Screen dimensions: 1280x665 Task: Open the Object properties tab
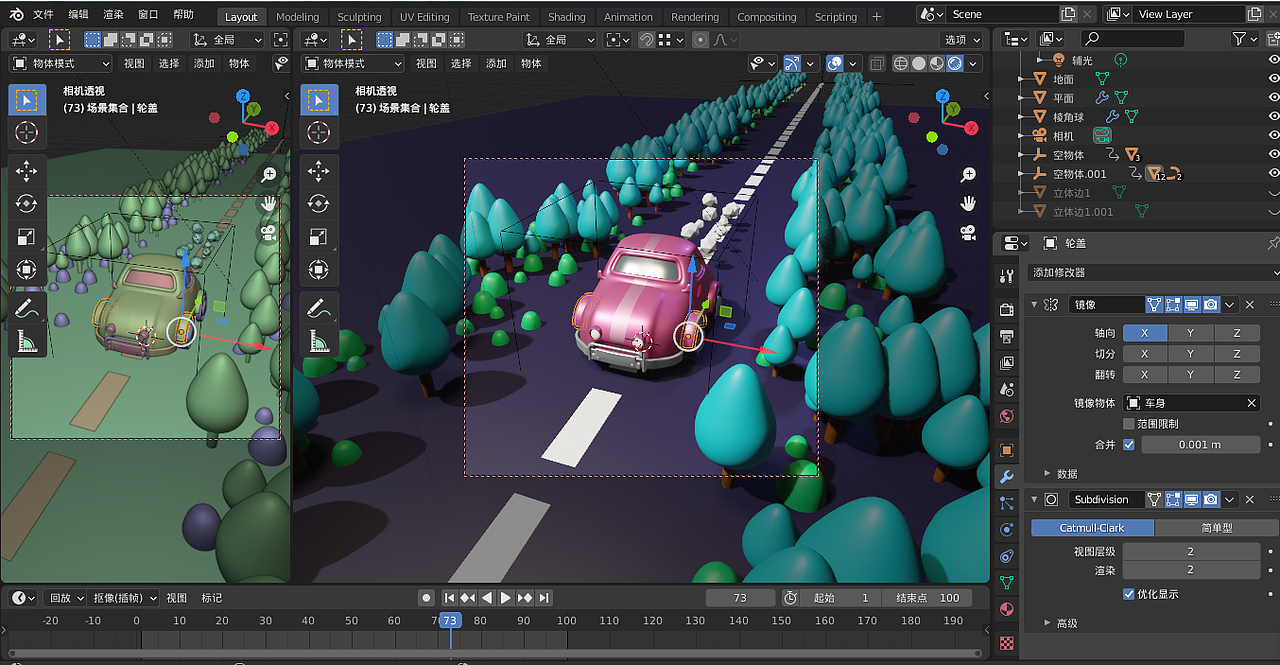point(1007,450)
